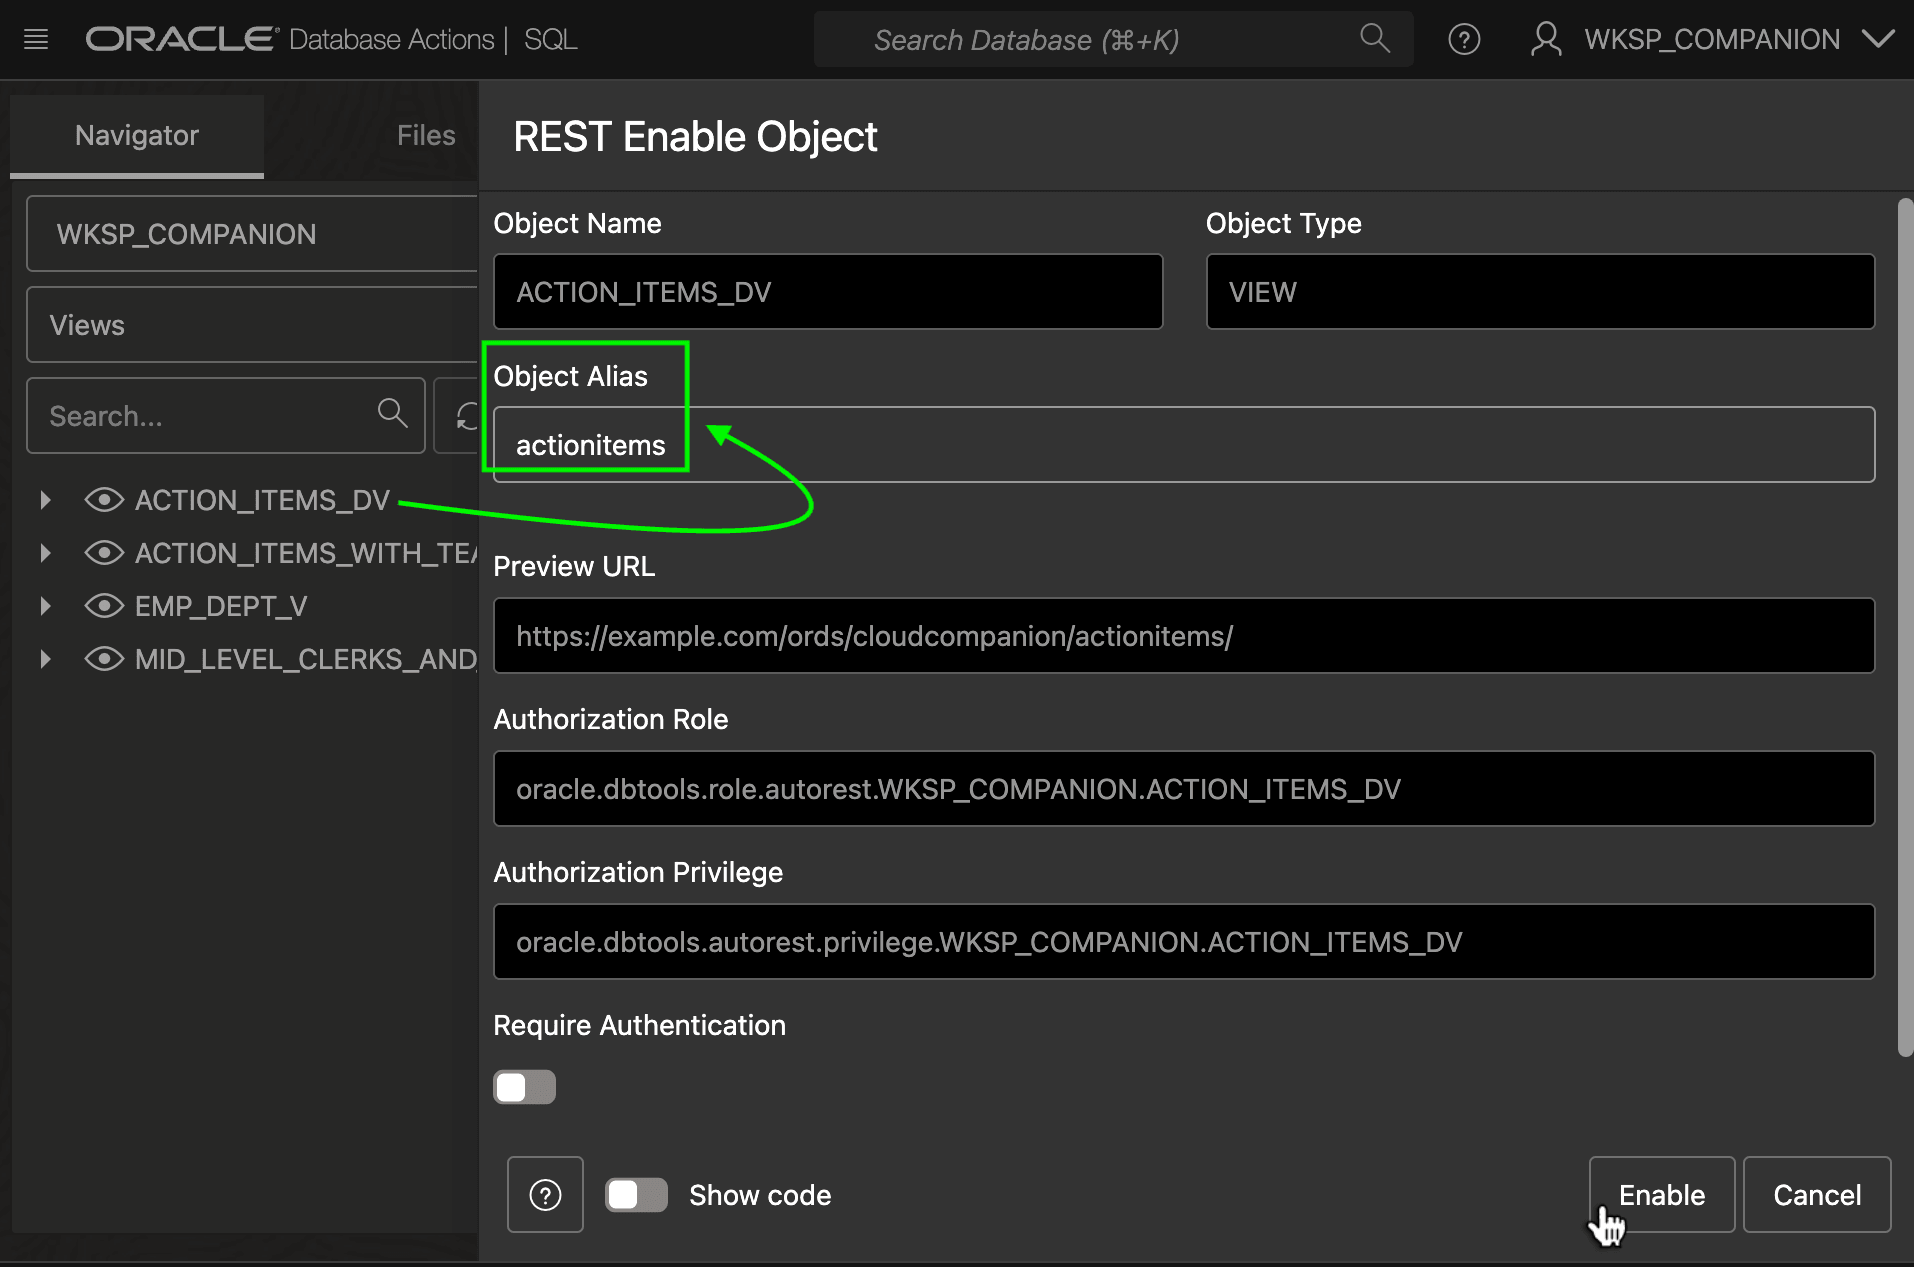Viewport: 1914px width, 1267px height.
Task: Select ACTION_ITEMS_WITH_TEA in the tree
Action: tap(306, 553)
